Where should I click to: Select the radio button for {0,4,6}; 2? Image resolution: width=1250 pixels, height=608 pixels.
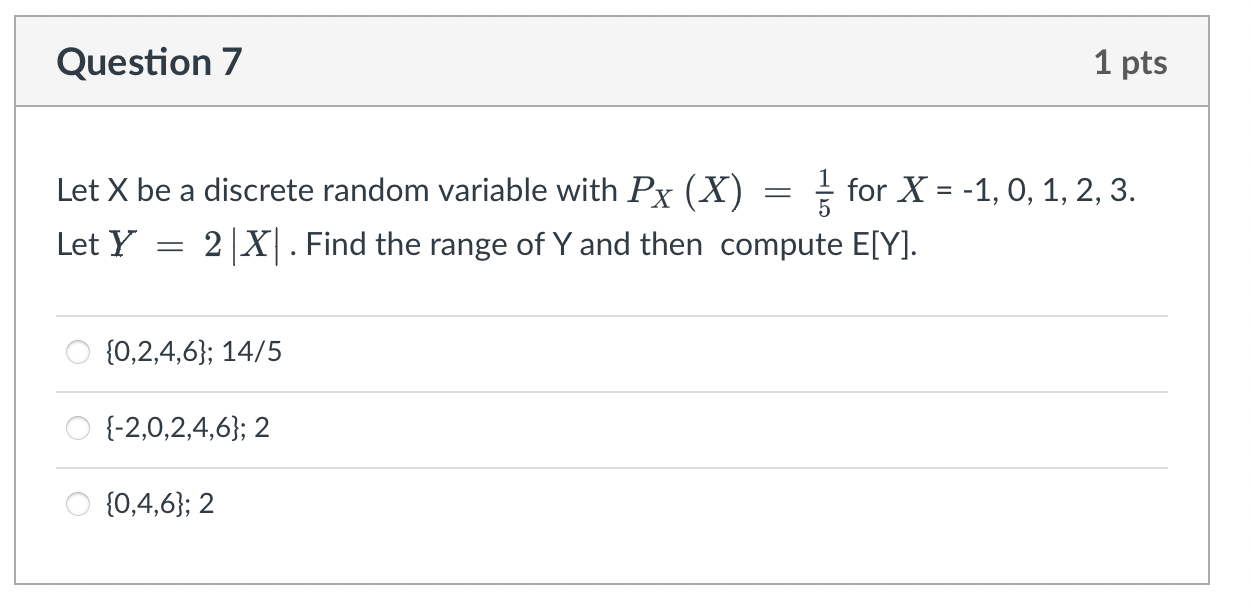click(78, 504)
